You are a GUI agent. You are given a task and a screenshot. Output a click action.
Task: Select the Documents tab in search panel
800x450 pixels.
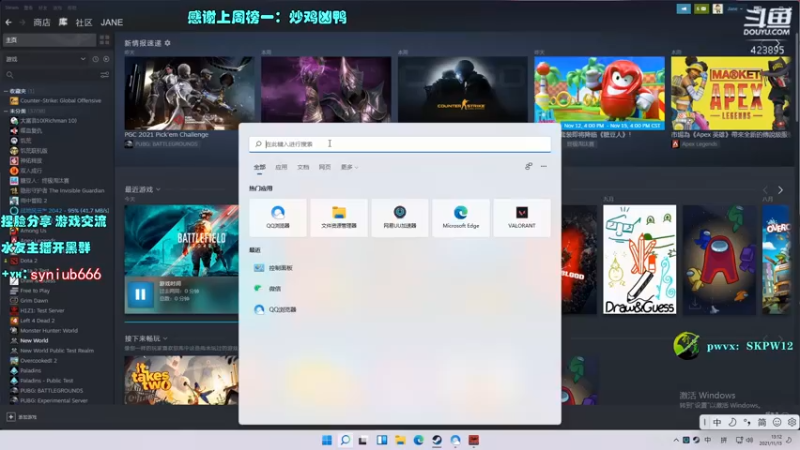click(303, 167)
